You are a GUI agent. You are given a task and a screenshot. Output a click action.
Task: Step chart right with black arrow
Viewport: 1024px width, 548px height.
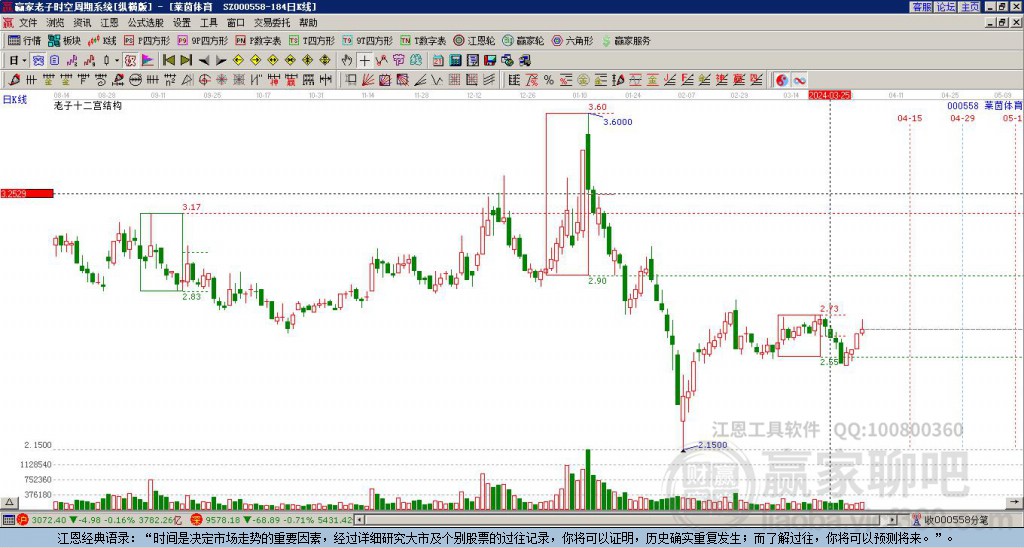point(221,61)
